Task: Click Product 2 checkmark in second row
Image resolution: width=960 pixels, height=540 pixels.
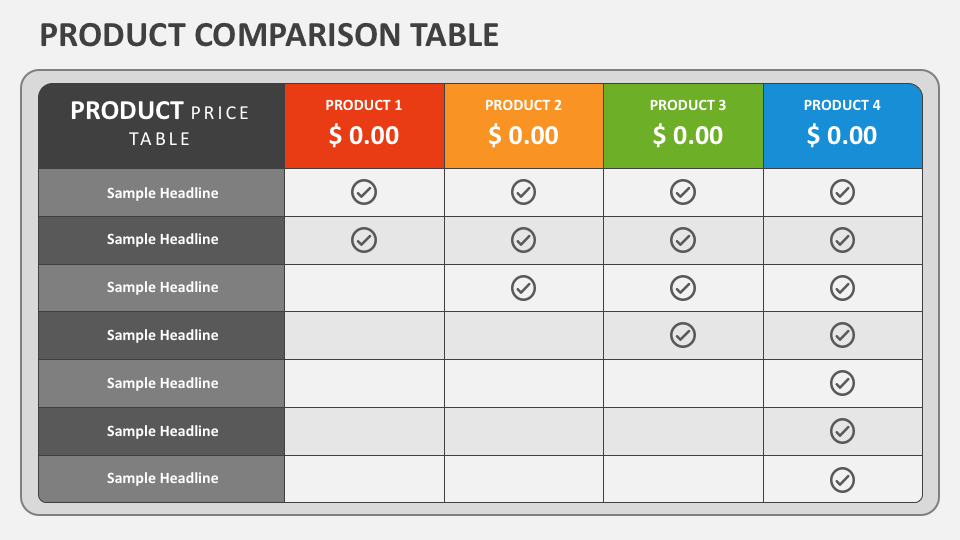Action: click(523, 240)
